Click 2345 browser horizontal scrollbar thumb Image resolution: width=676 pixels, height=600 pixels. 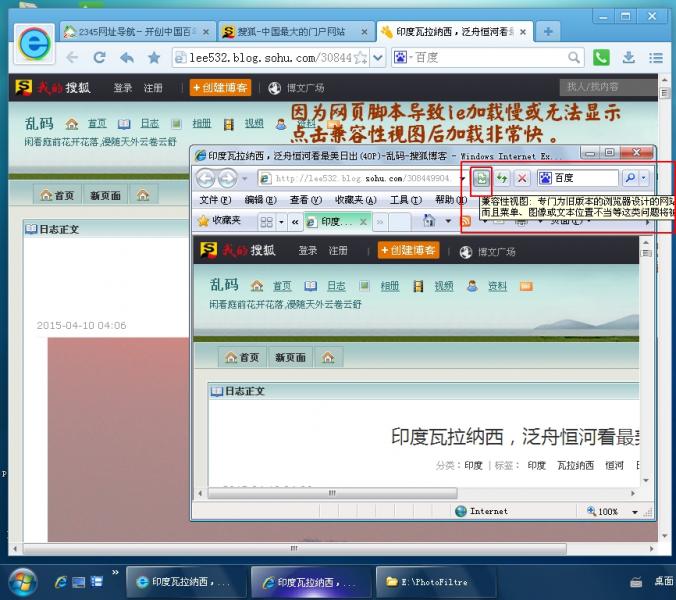tap(294, 548)
